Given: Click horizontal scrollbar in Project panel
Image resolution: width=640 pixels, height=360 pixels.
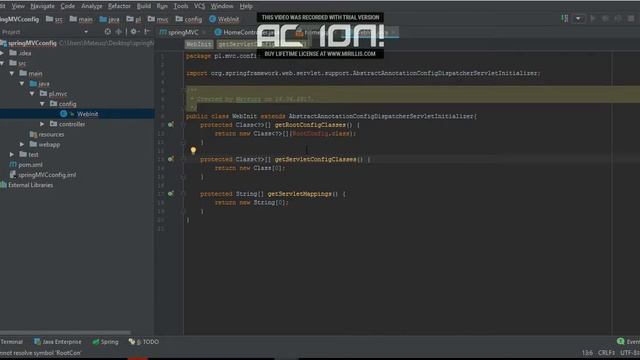Looking at the screenshot, I should click(65, 333).
